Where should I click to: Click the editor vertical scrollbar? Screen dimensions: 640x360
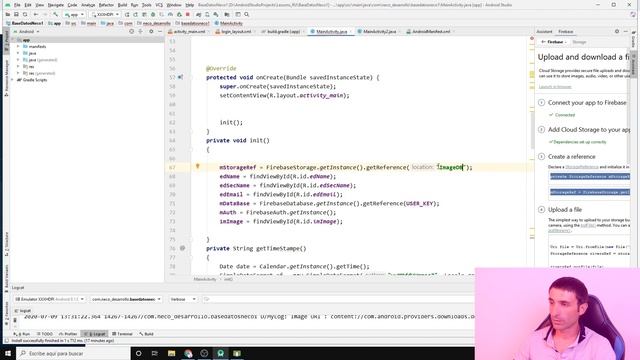tap(532, 131)
